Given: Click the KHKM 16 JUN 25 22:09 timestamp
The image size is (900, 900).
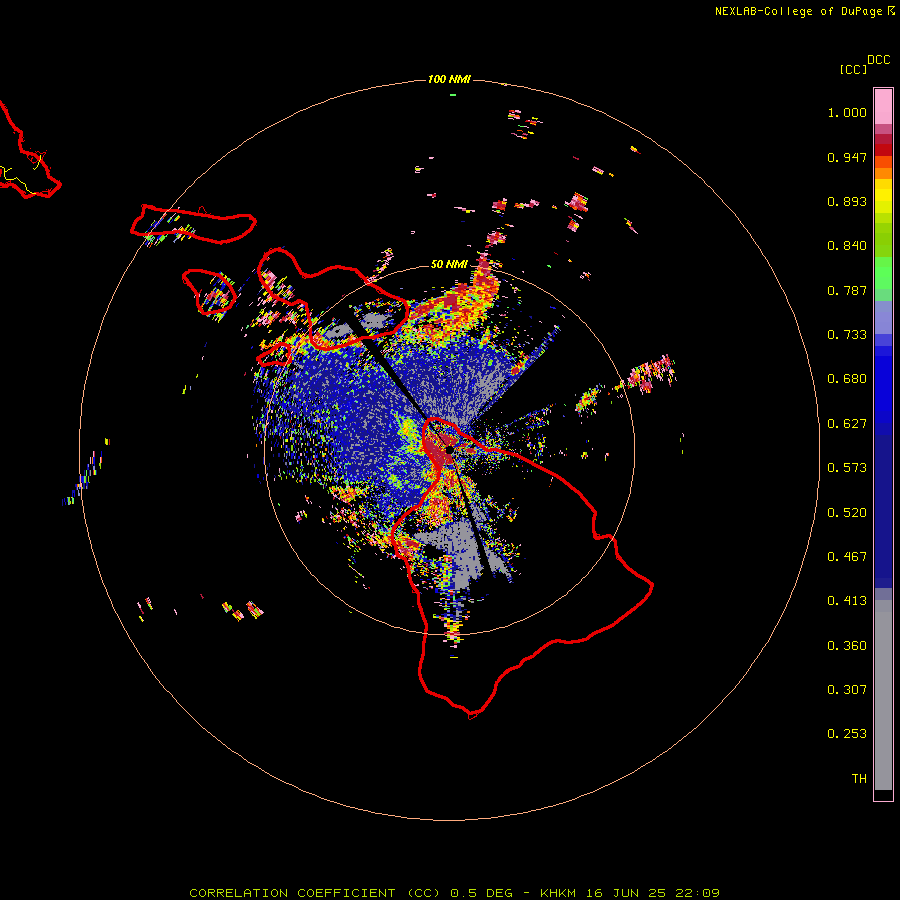Looking at the screenshot, I should coord(630,893).
